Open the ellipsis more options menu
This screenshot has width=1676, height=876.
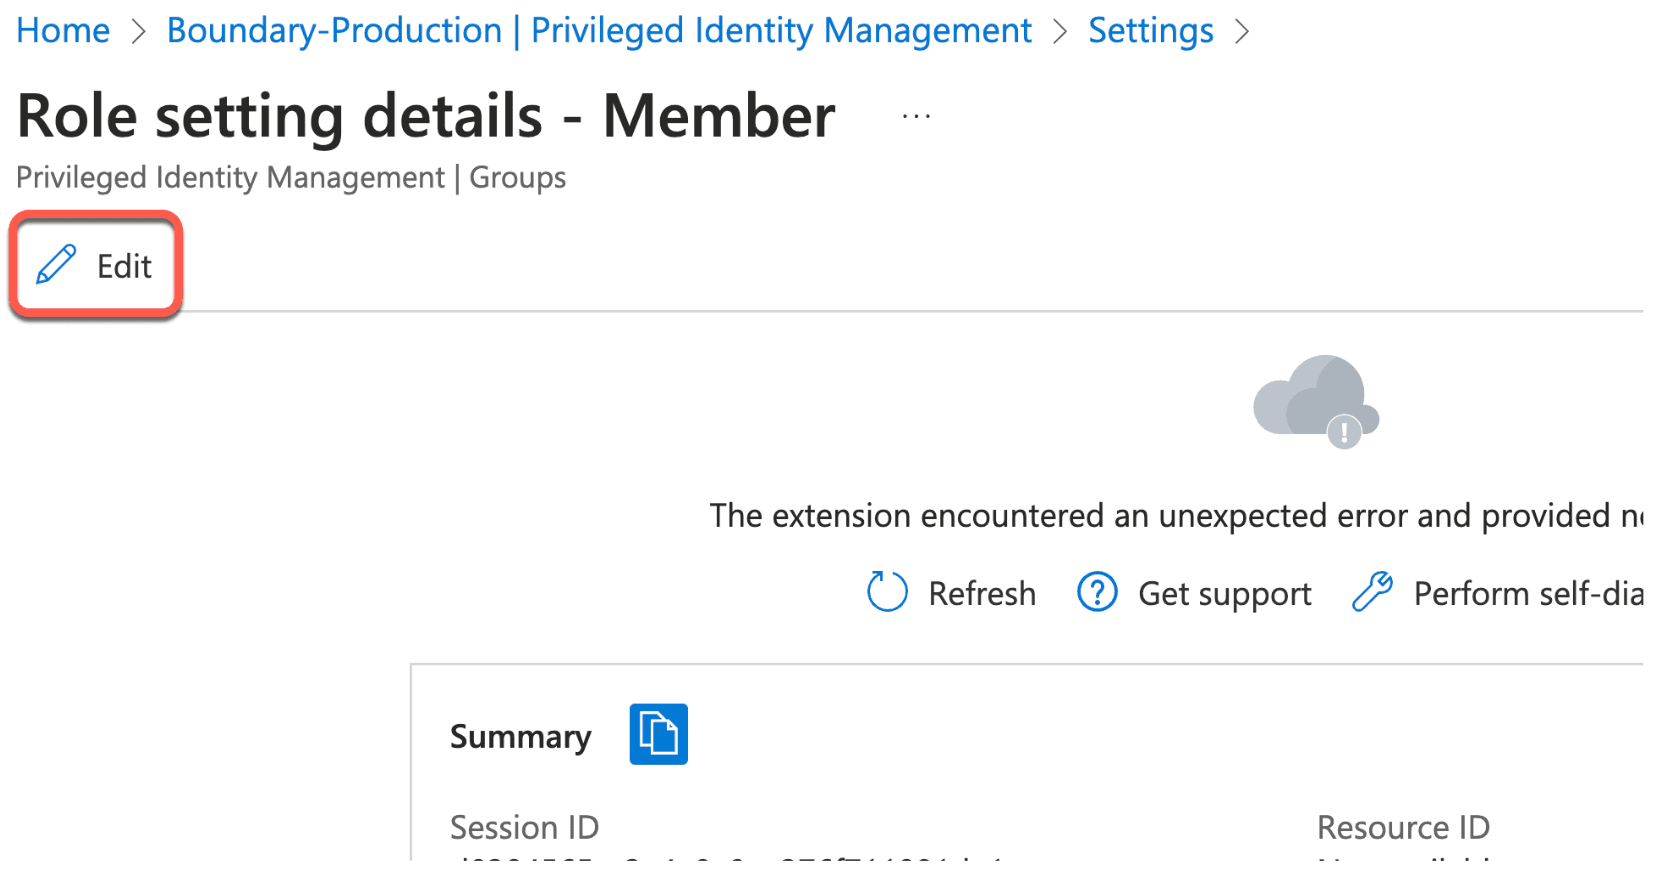(916, 117)
